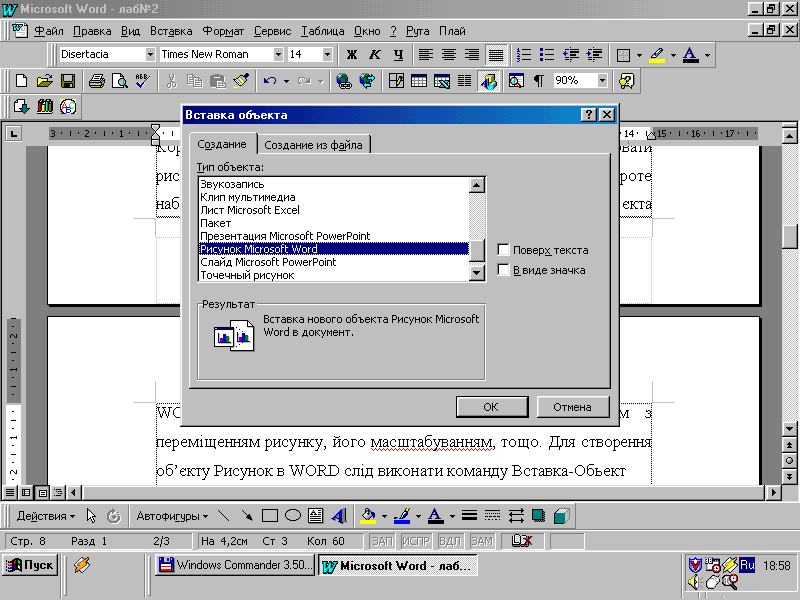This screenshot has height=600, width=800.
Task: Select the 'Создание' tab
Action: (222, 144)
